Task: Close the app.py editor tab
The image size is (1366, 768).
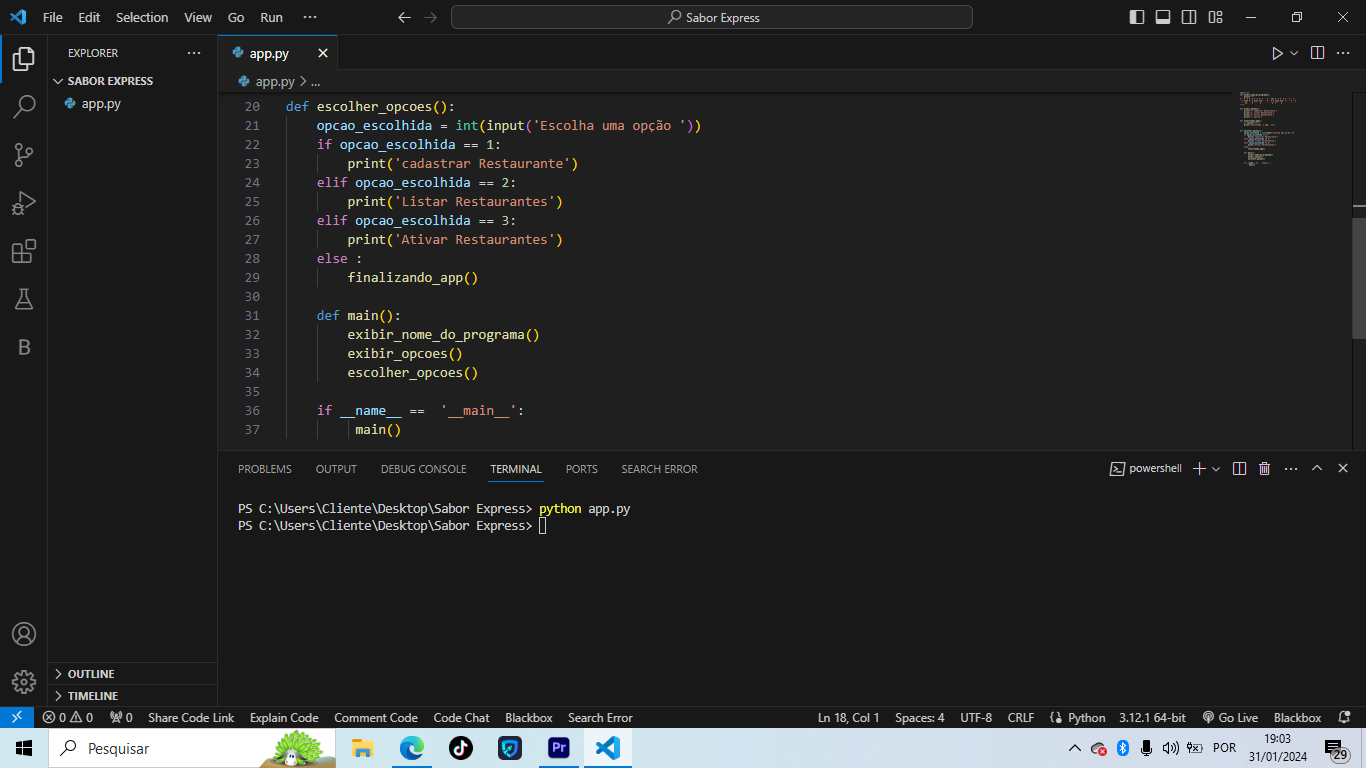Action: pyautogui.click(x=323, y=53)
